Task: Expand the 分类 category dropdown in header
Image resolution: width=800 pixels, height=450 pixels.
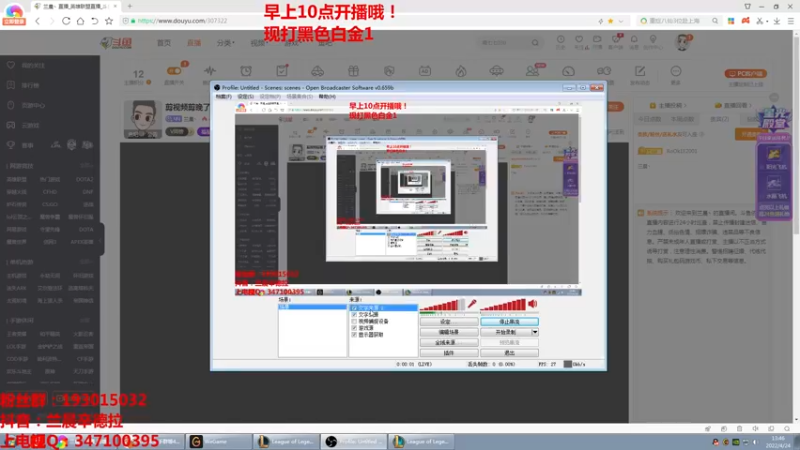Action: (225, 43)
